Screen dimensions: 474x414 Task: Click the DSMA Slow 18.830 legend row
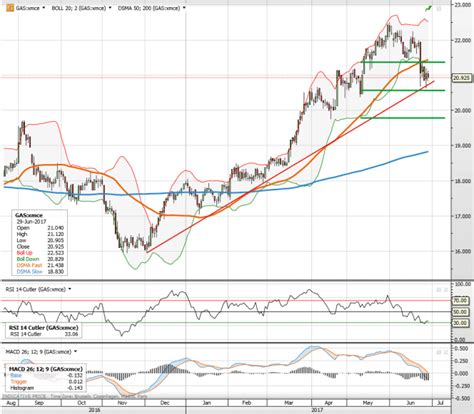click(x=40, y=272)
